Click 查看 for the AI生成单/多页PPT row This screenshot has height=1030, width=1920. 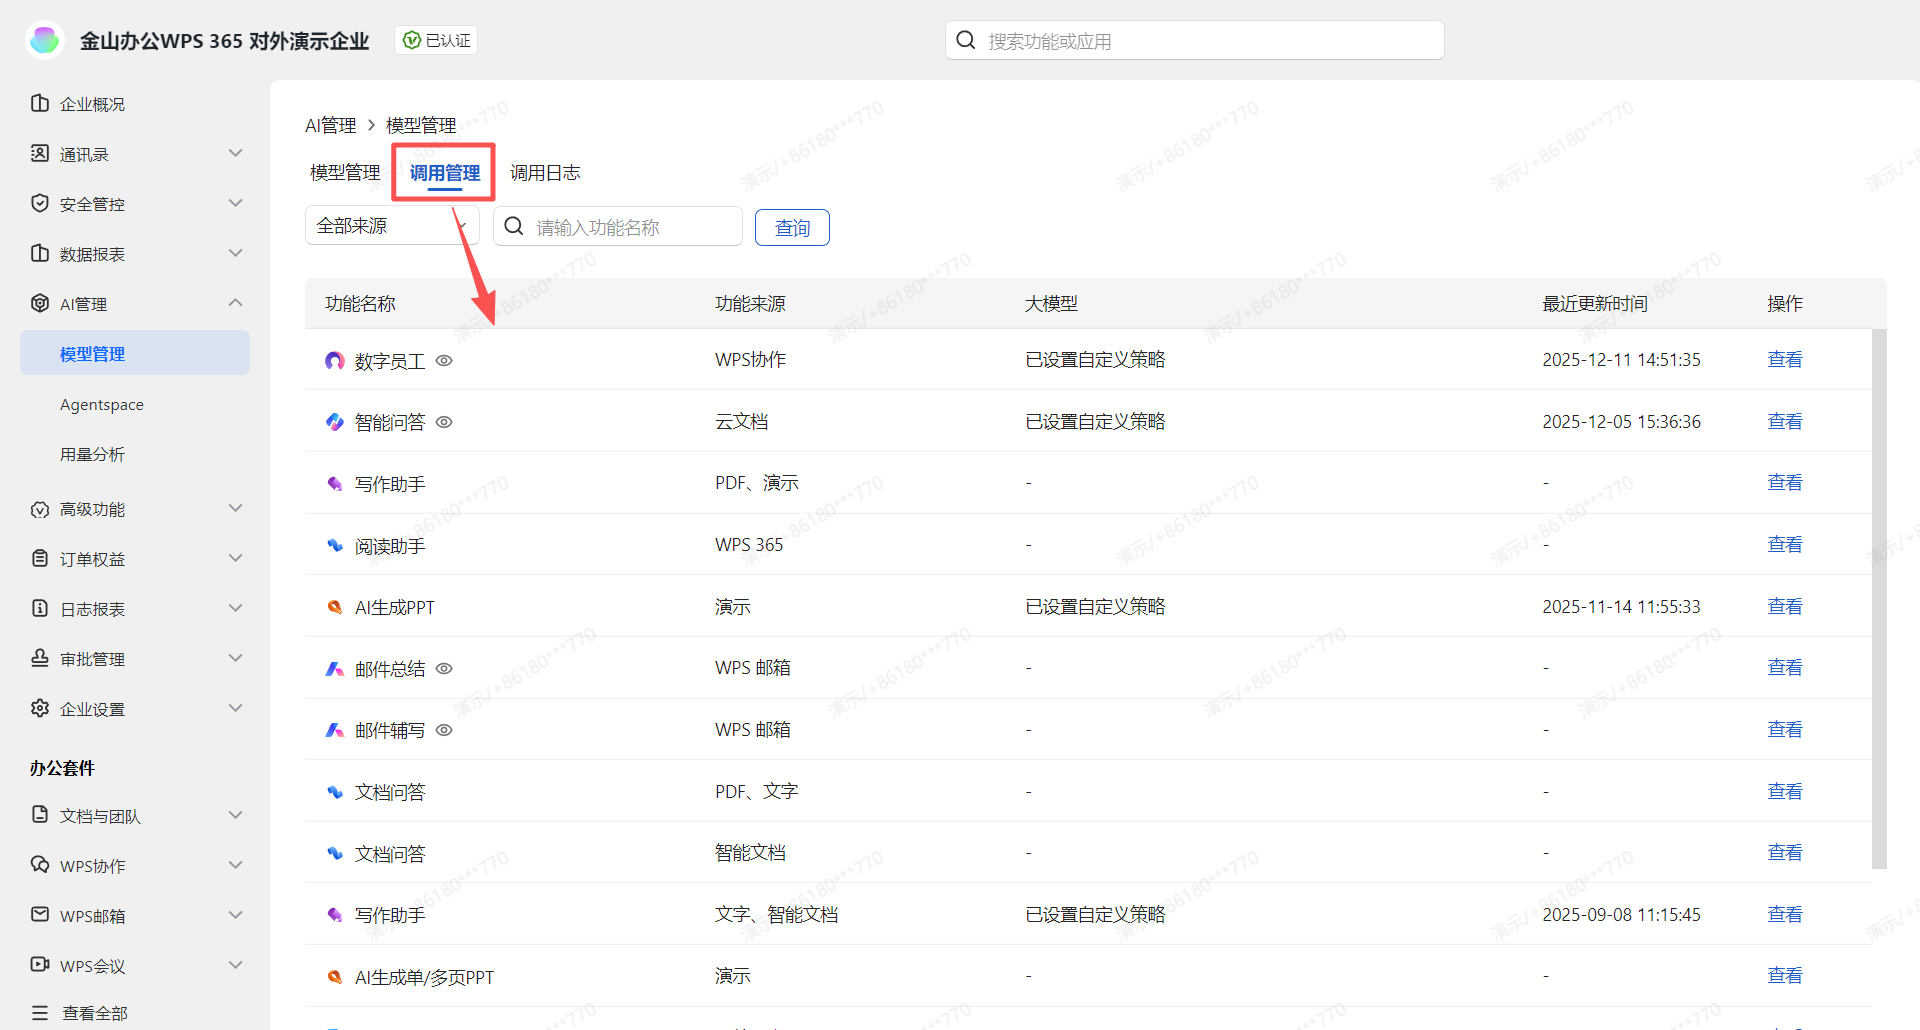(1785, 975)
